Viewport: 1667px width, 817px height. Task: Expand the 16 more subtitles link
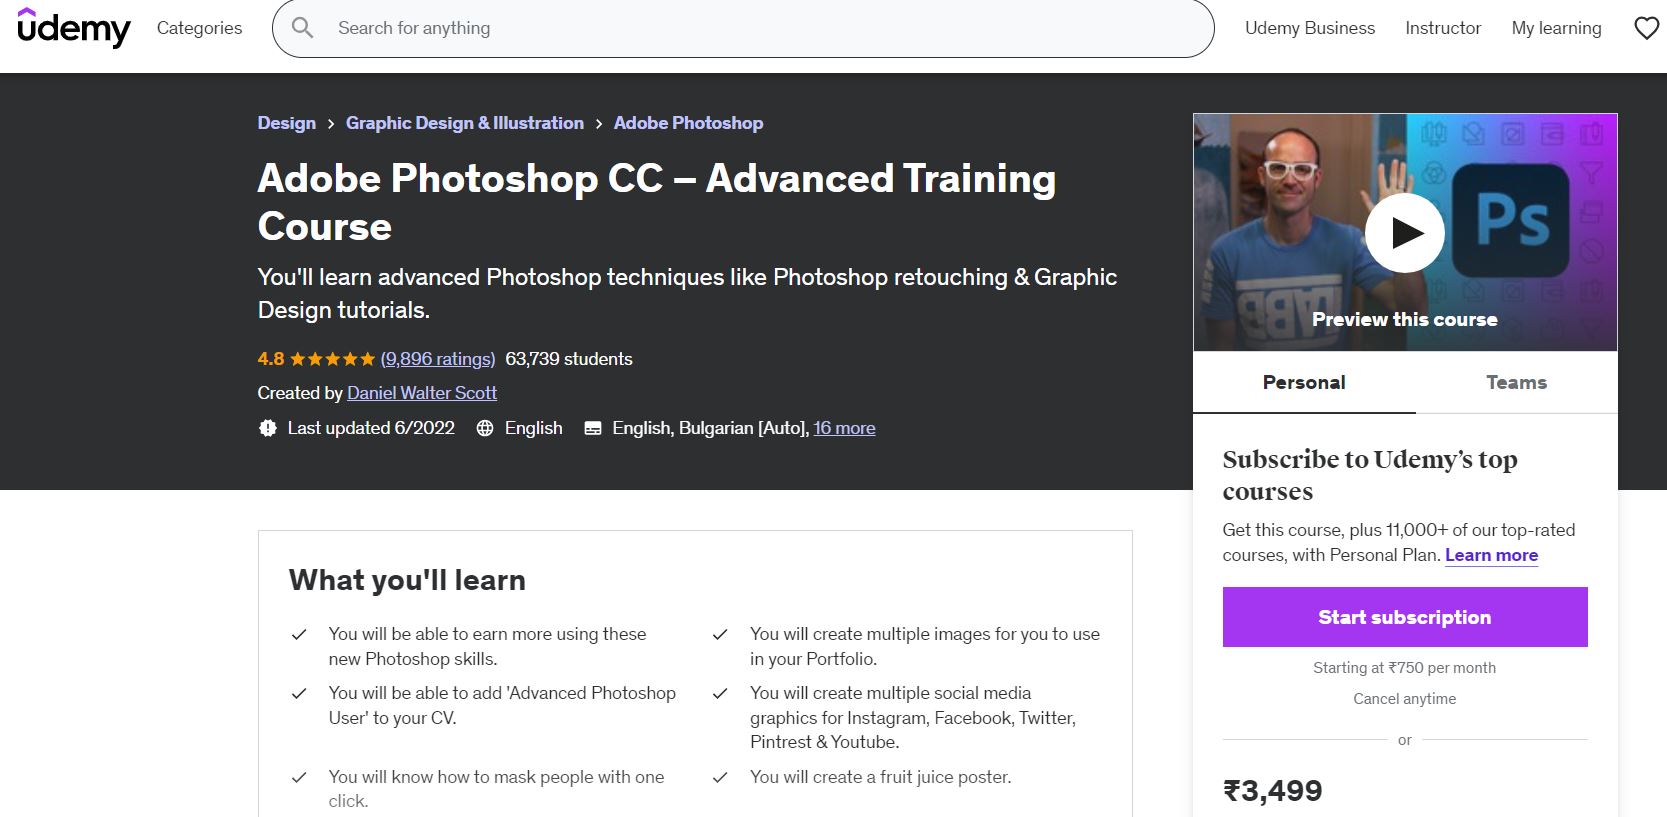click(844, 428)
